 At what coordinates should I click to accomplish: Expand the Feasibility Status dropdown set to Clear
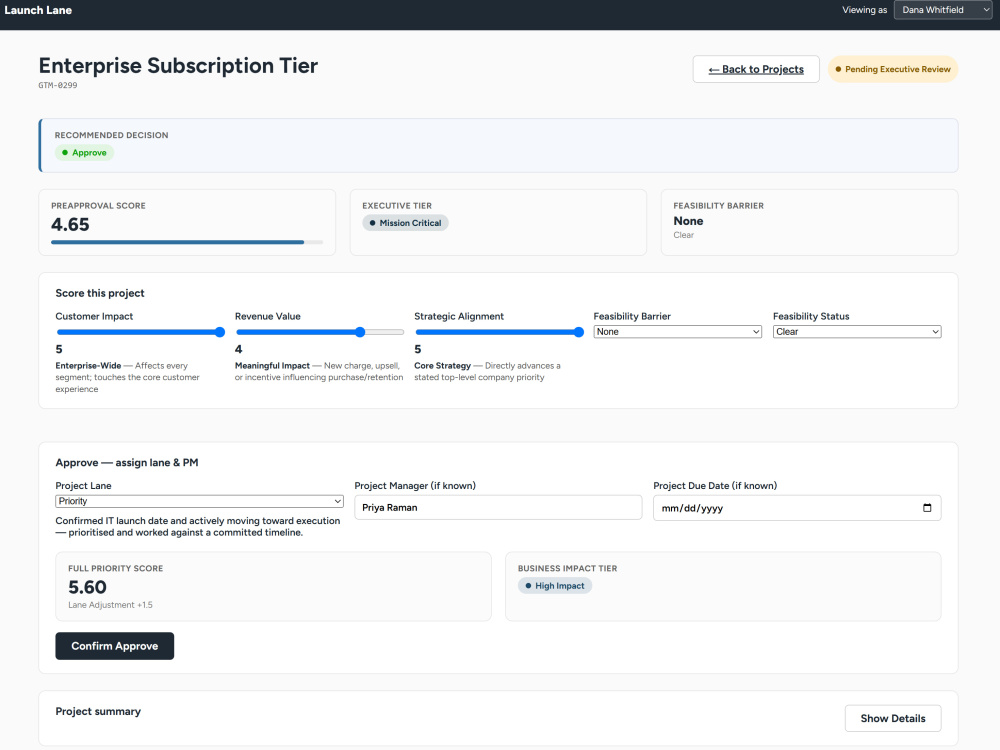coord(857,332)
